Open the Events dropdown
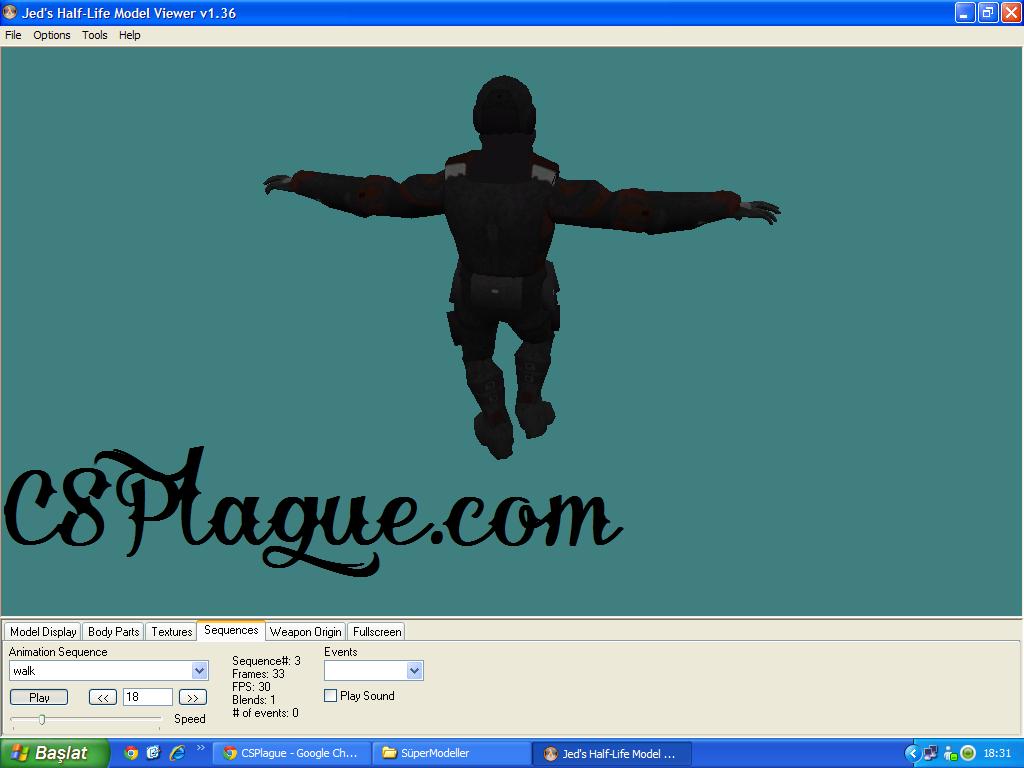 click(x=415, y=671)
